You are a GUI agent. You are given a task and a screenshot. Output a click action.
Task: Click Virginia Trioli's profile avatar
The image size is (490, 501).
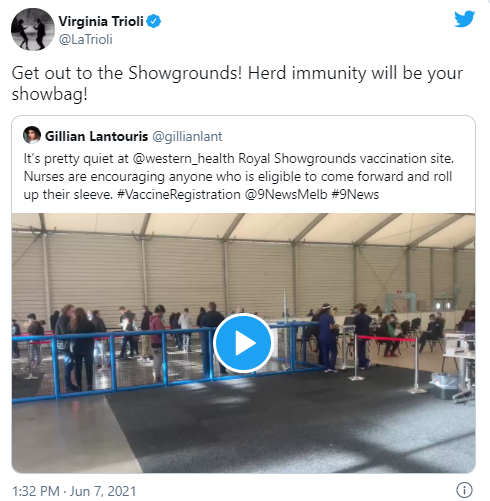point(33,29)
